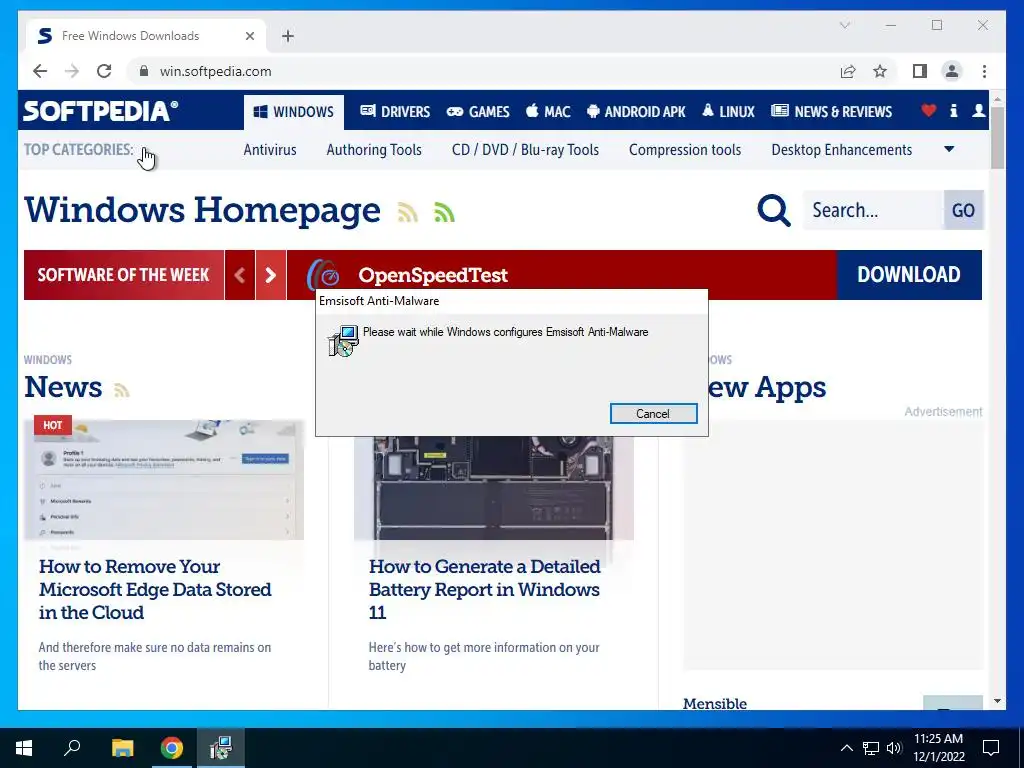The height and width of the screenshot is (768, 1024).
Task: Switch to Chrome in the taskbar
Action: point(172,748)
